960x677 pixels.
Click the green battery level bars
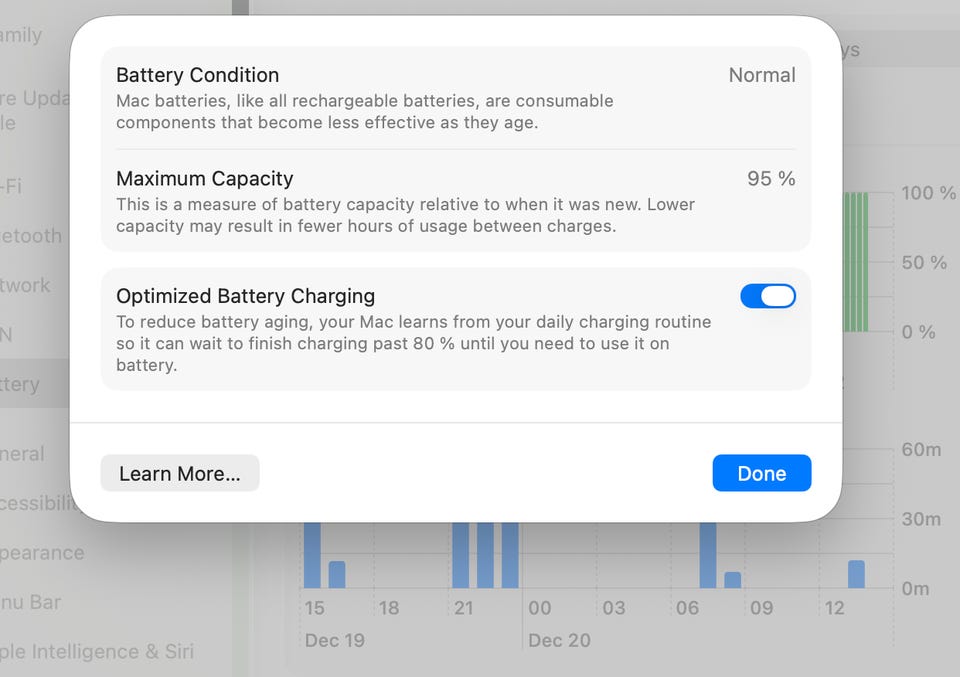pyautogui.click(x=855, y=262)
